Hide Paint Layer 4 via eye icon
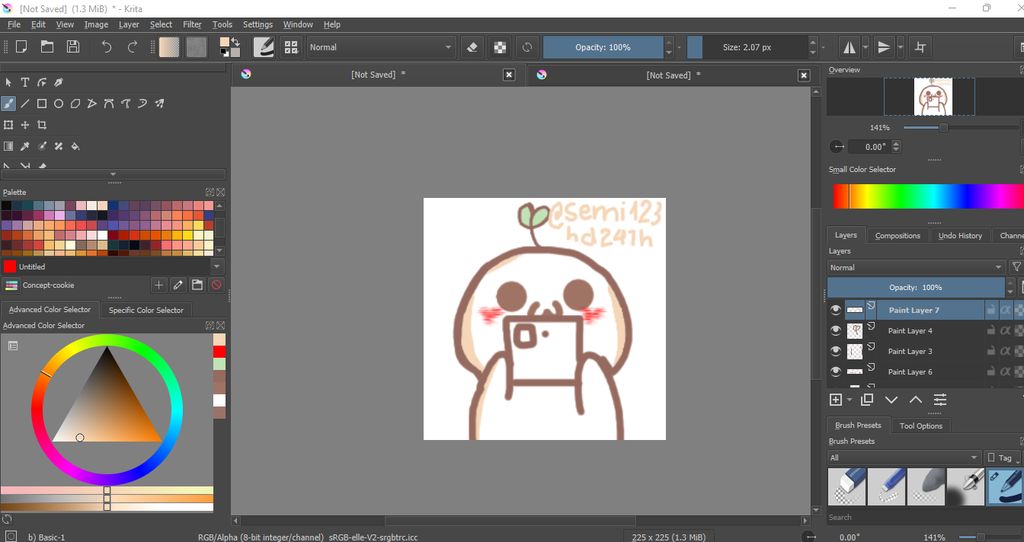Viewport: 1024px width, 542px height. pos(835,330)
